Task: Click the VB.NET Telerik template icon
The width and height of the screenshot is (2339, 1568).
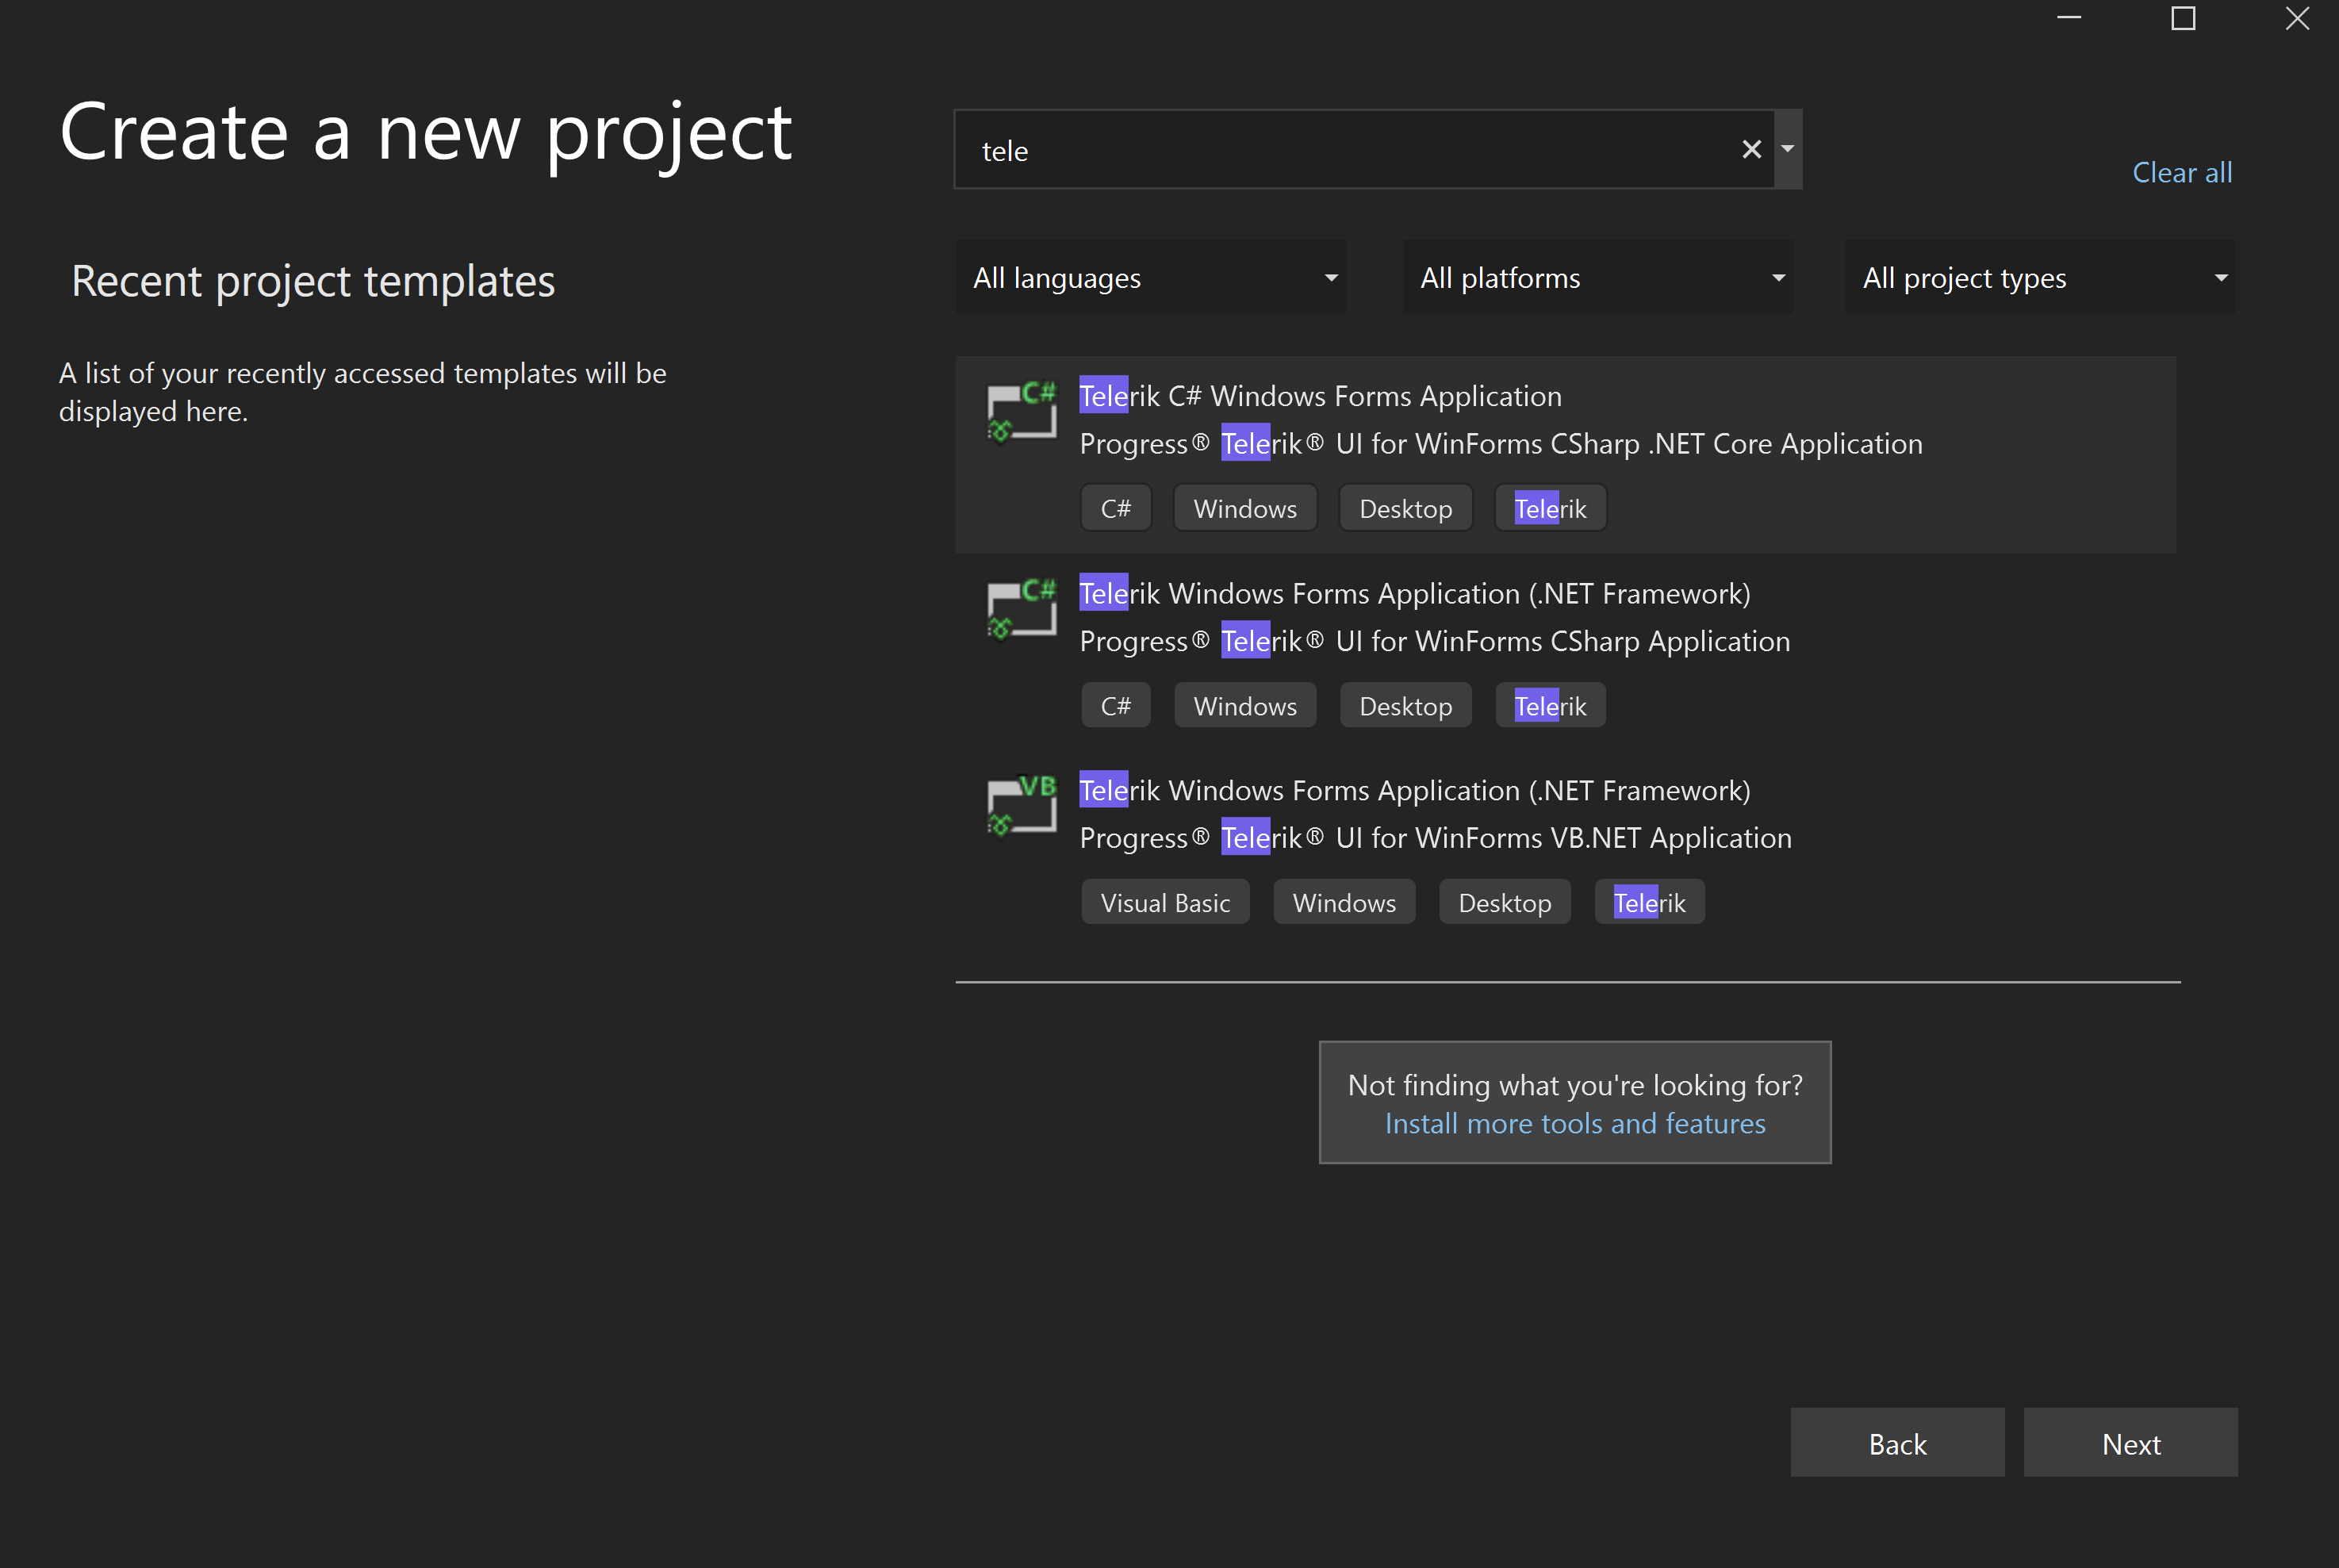Action: tap(1021, 805)
